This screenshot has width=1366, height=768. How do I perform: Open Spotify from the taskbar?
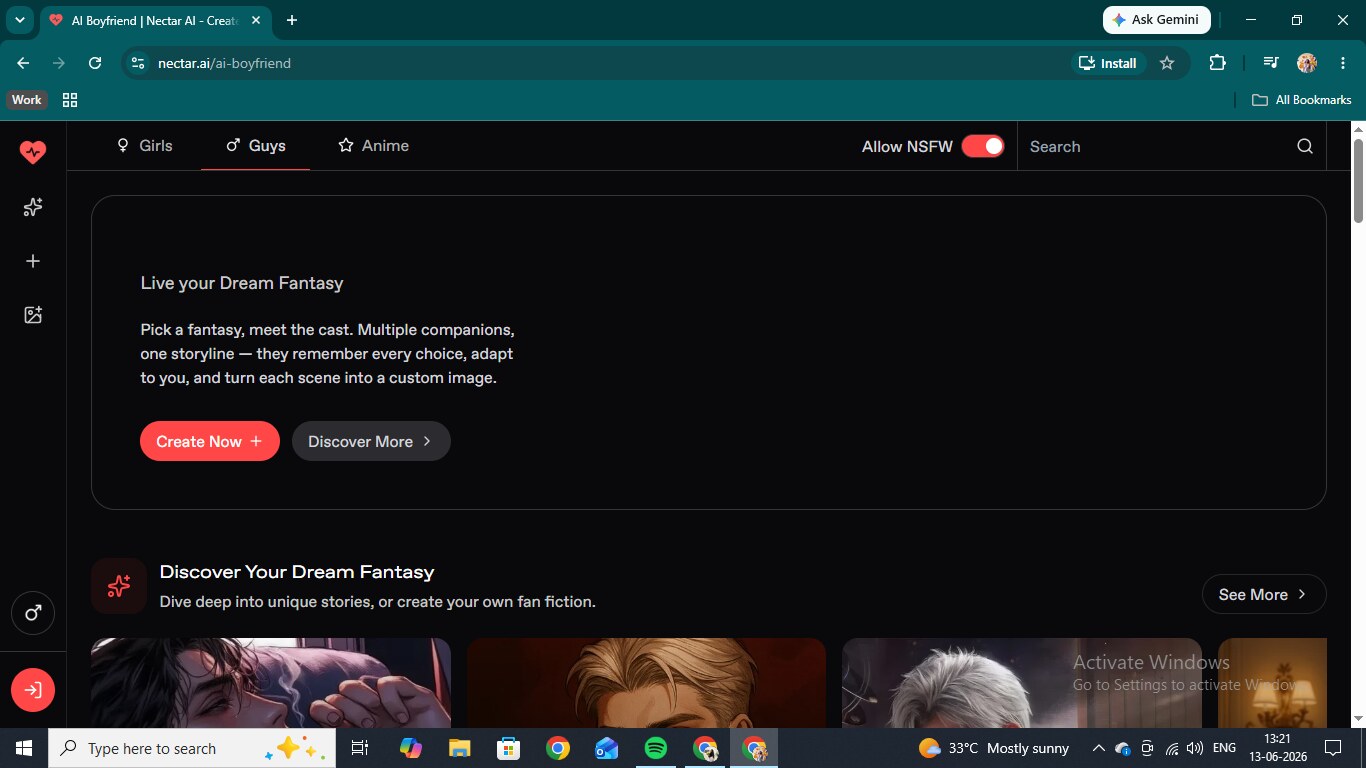[x=656, y=748]
